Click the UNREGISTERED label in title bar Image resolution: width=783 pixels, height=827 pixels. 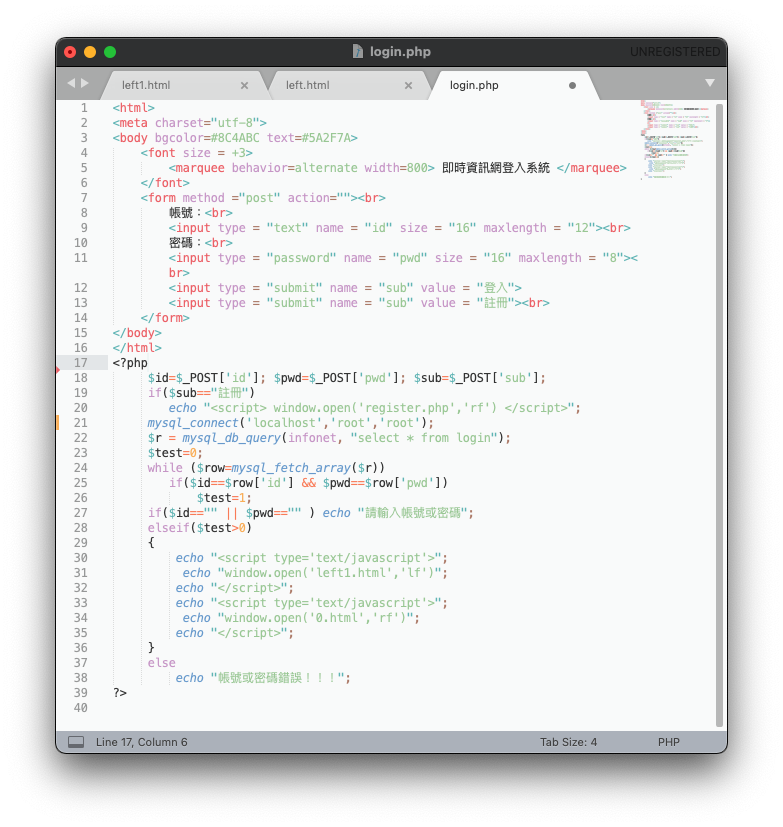675,52
